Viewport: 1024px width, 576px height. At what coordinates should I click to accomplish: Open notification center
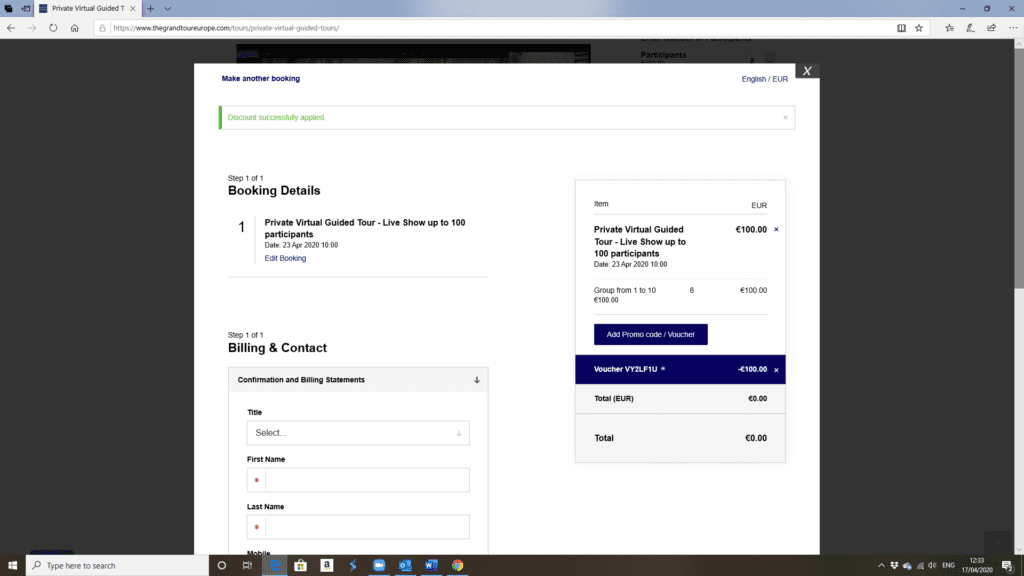1008,566
